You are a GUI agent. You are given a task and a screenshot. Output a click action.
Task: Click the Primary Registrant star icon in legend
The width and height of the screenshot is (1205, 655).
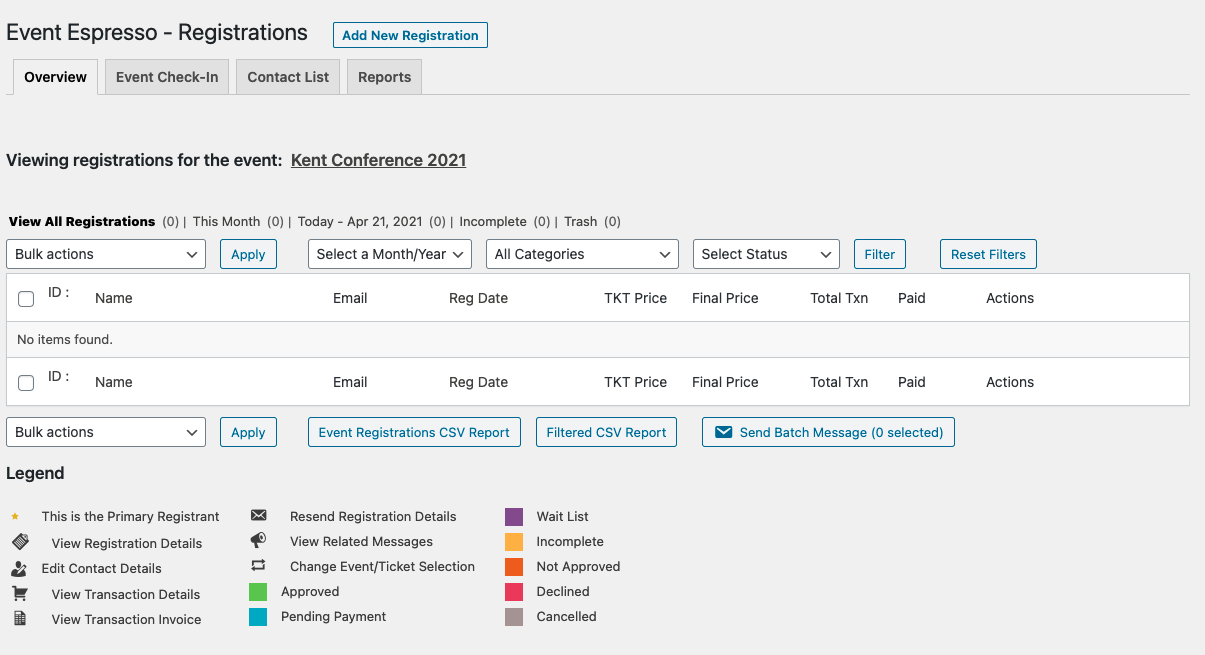tap(15, 517)
